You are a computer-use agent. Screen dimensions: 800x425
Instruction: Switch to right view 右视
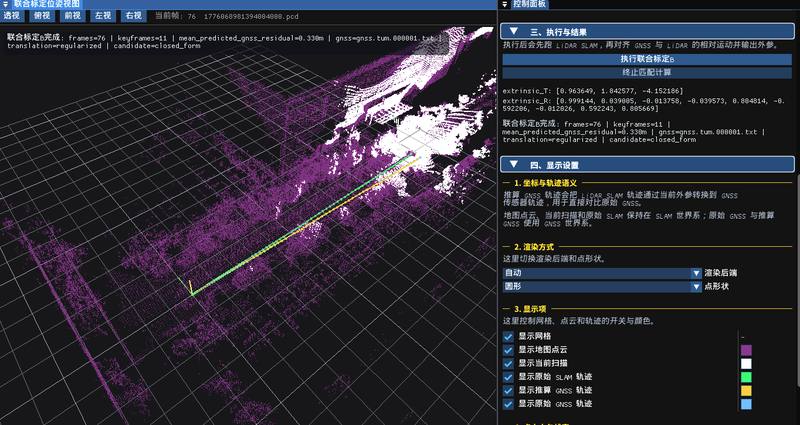(134, 16)
